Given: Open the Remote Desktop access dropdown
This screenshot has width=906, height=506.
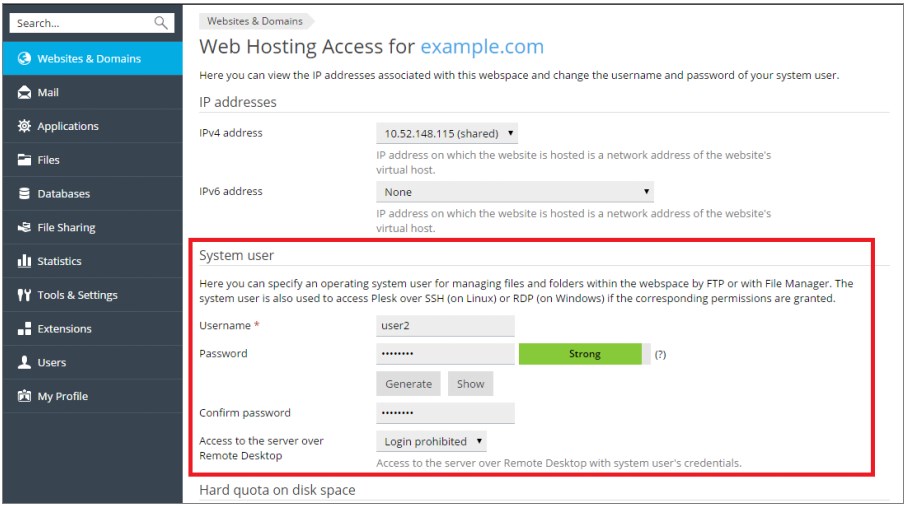Looking at the screenshot, I should (431, 441).
